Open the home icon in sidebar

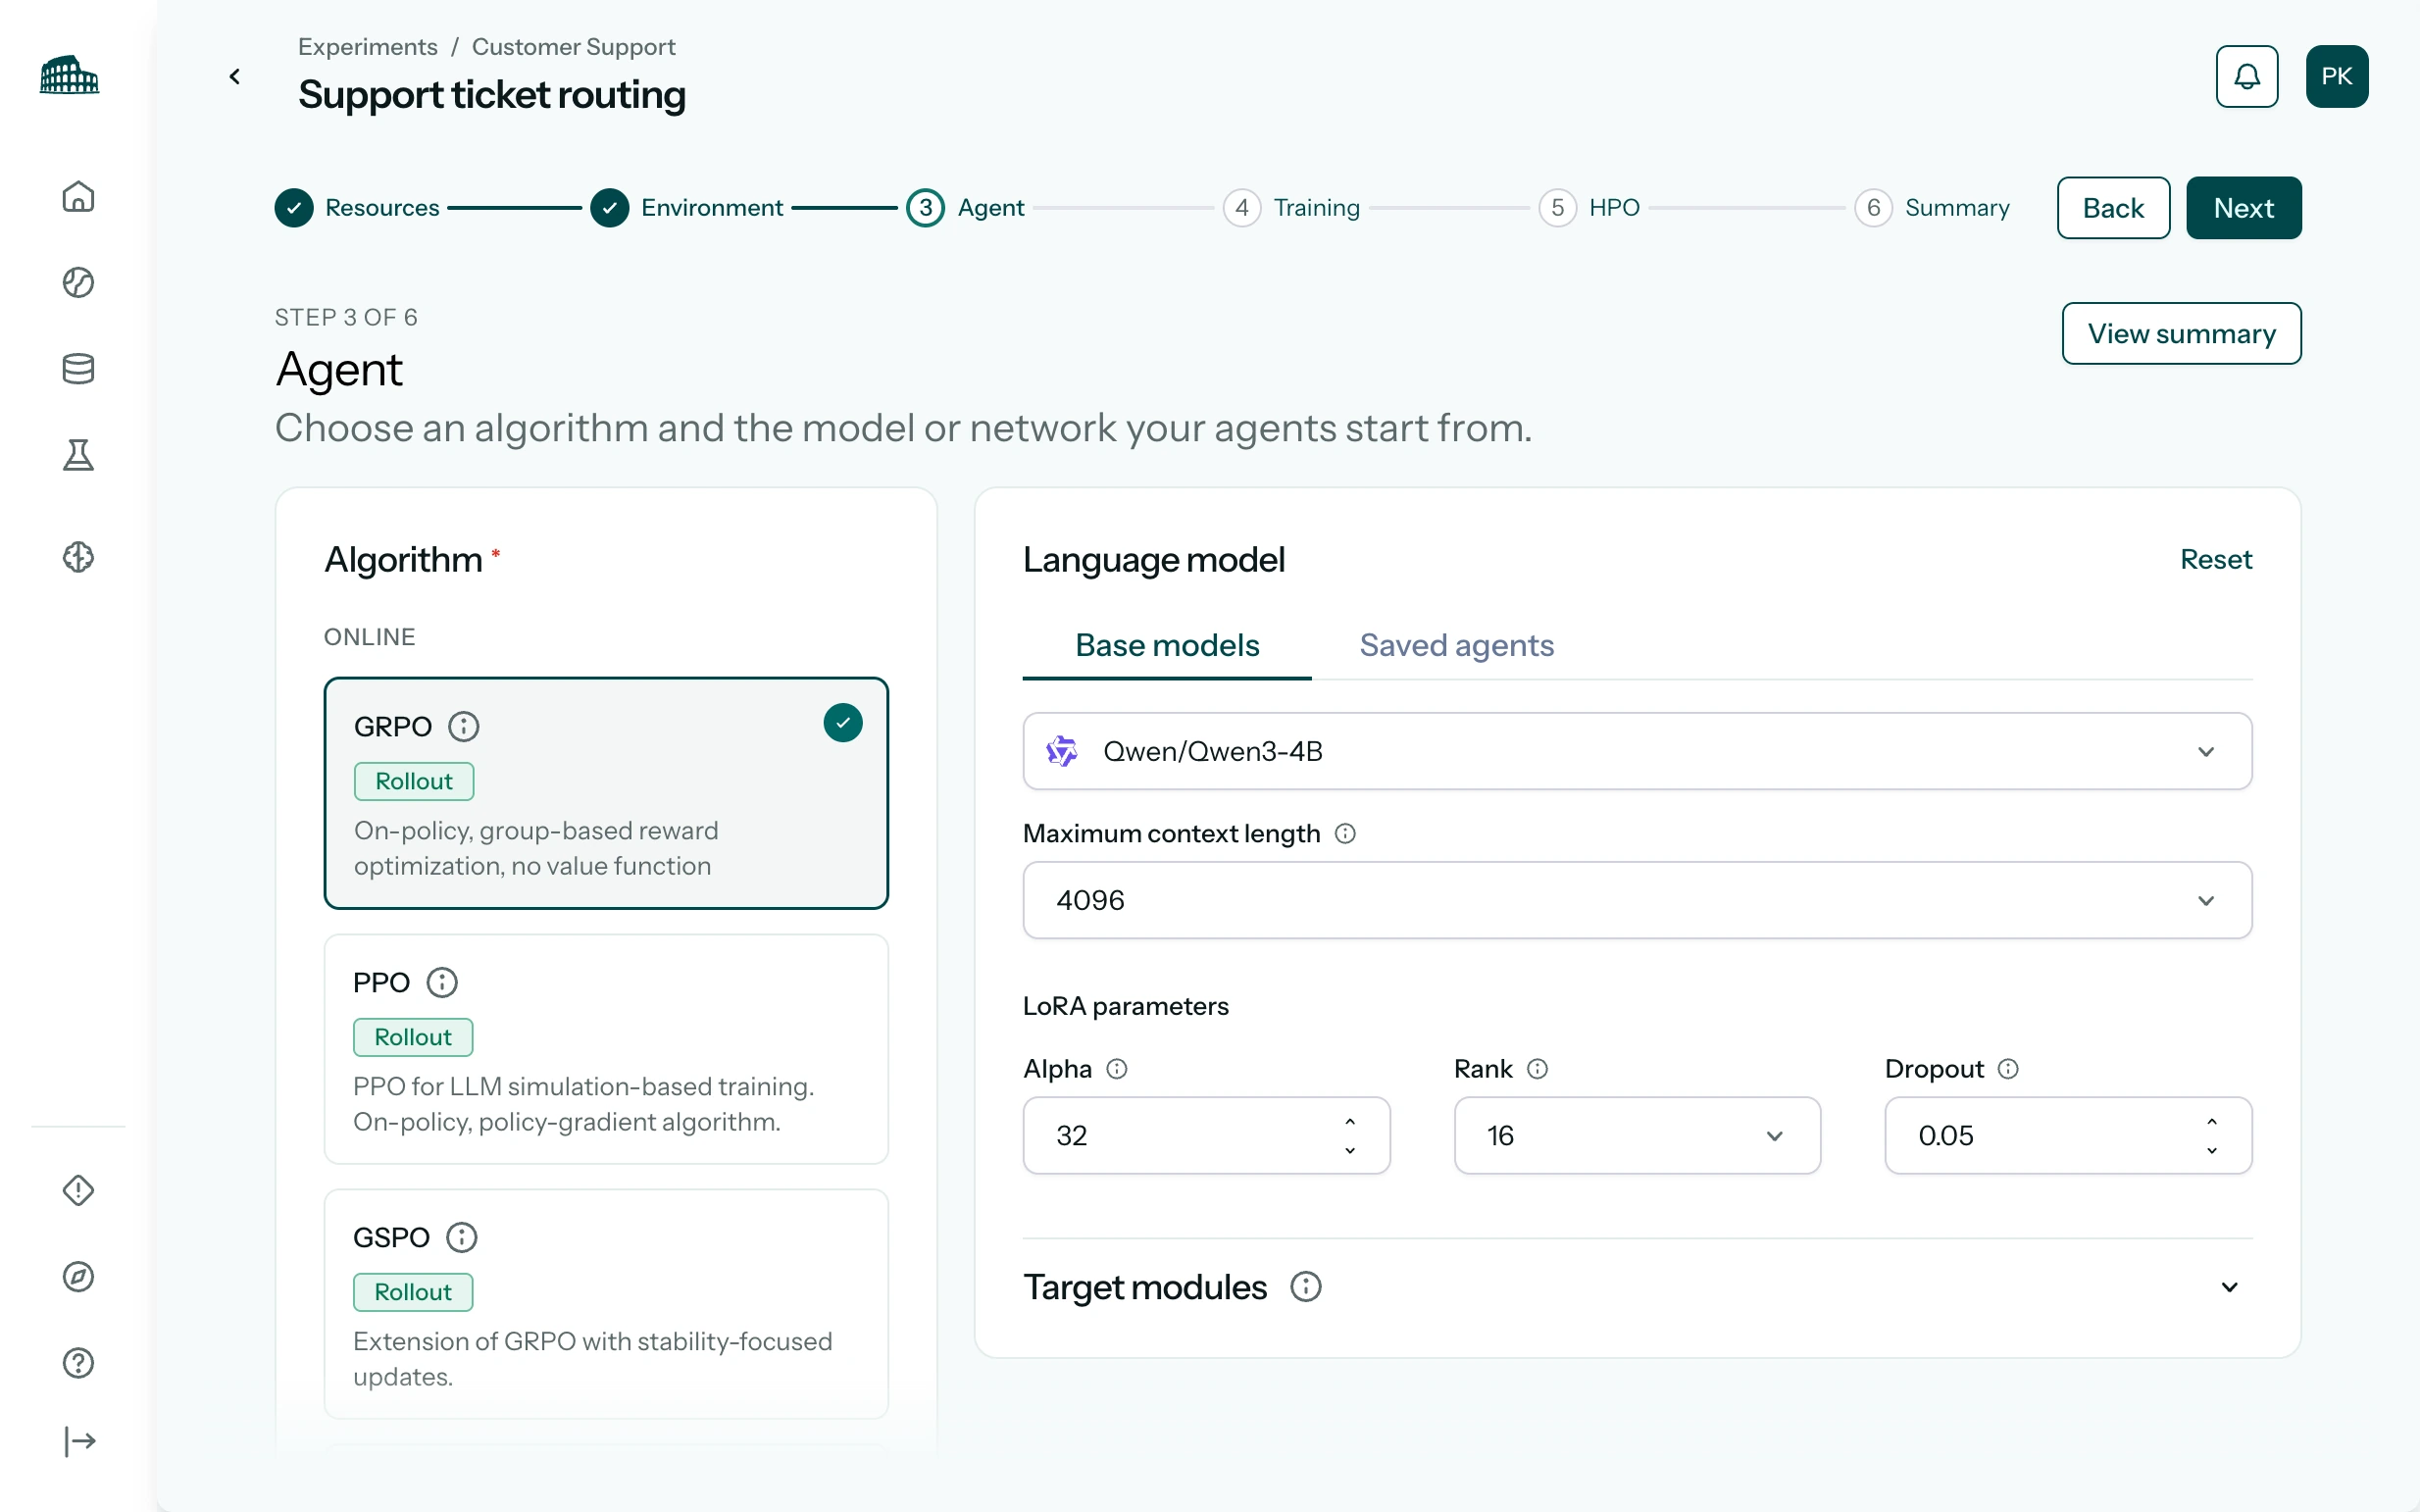(78, 196)
